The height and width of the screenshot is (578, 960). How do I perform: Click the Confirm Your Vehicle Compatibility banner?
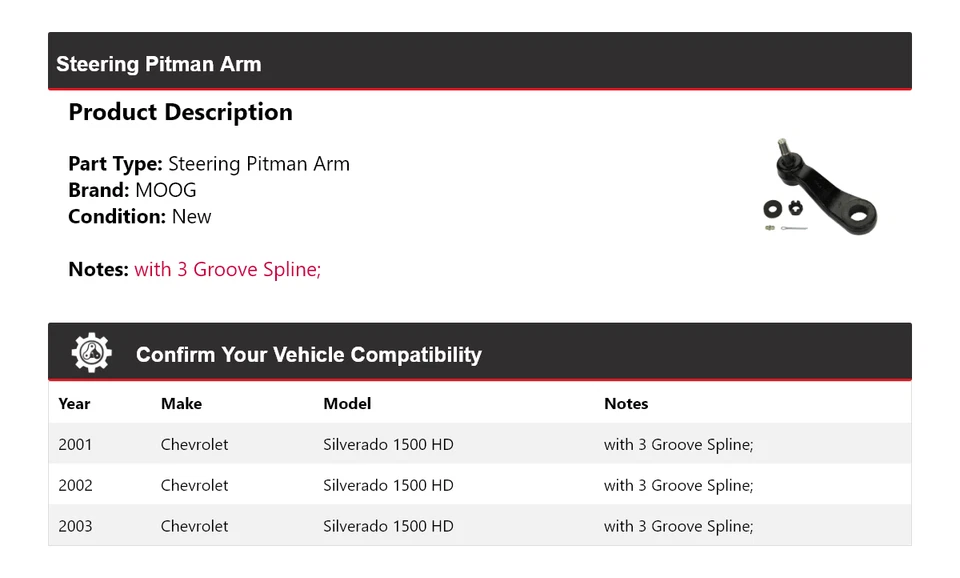point(308,355)
